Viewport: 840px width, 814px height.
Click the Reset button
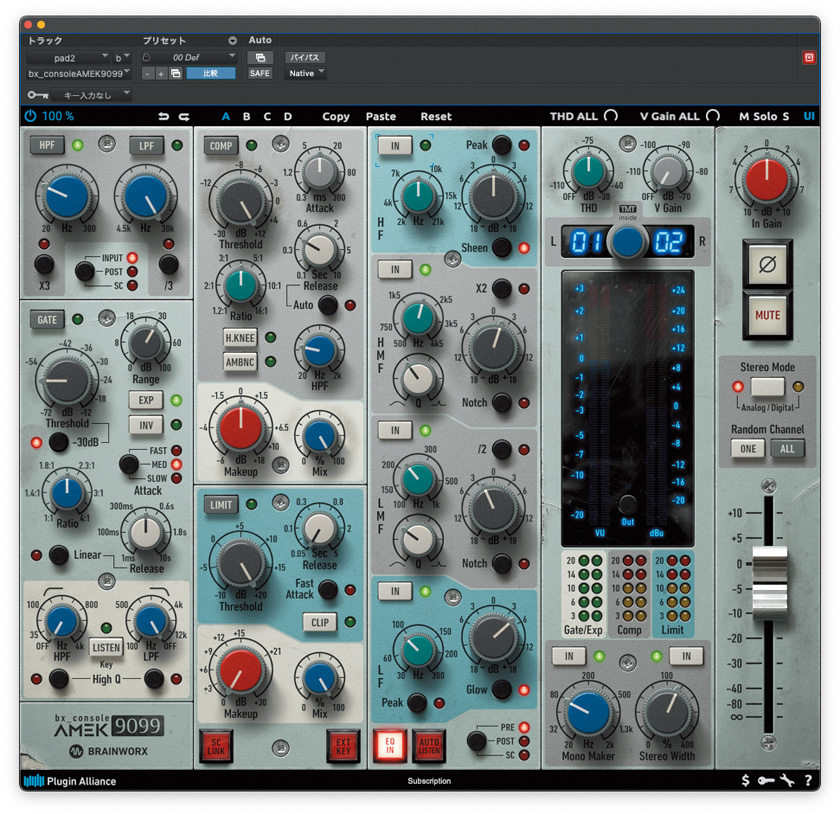(x=436, y=116)
